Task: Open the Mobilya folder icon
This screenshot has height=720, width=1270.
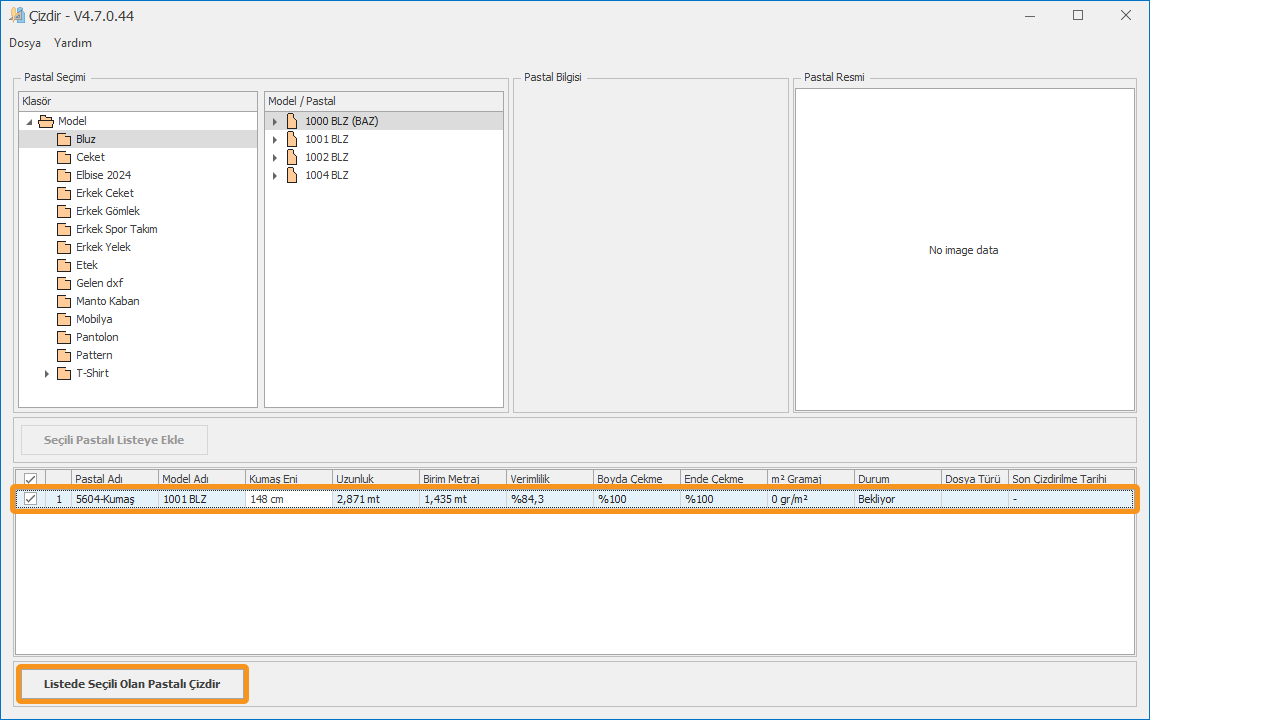Action: click(x=64, y=319)
